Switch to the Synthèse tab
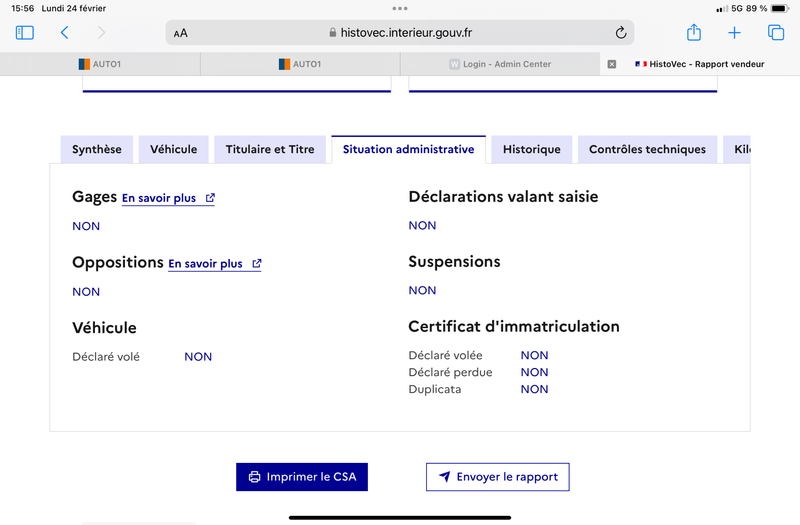The height and width of the screenshot is (525, 800). pyautogui.click(x=97, y=150)
